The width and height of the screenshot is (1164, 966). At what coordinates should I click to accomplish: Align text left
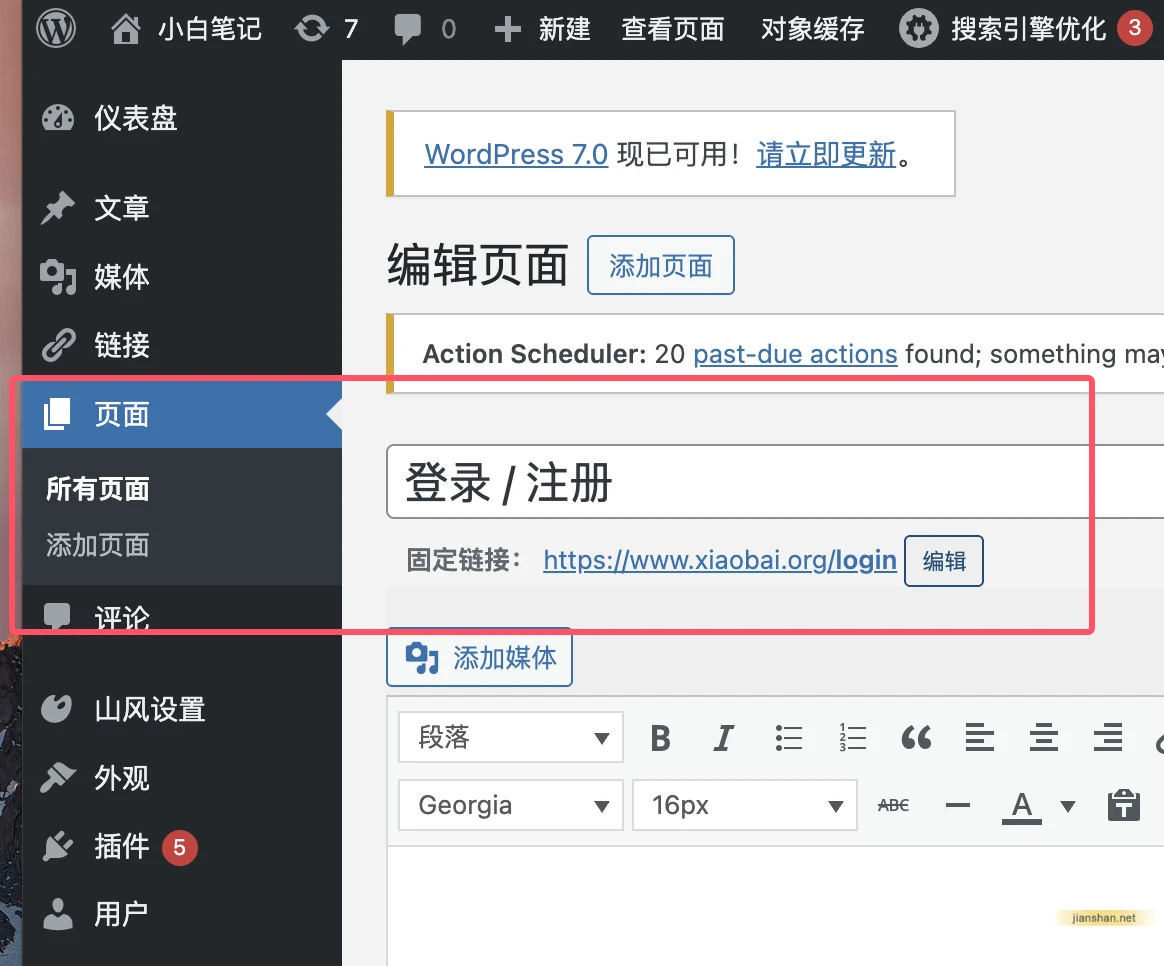click(x=980, y=738)
